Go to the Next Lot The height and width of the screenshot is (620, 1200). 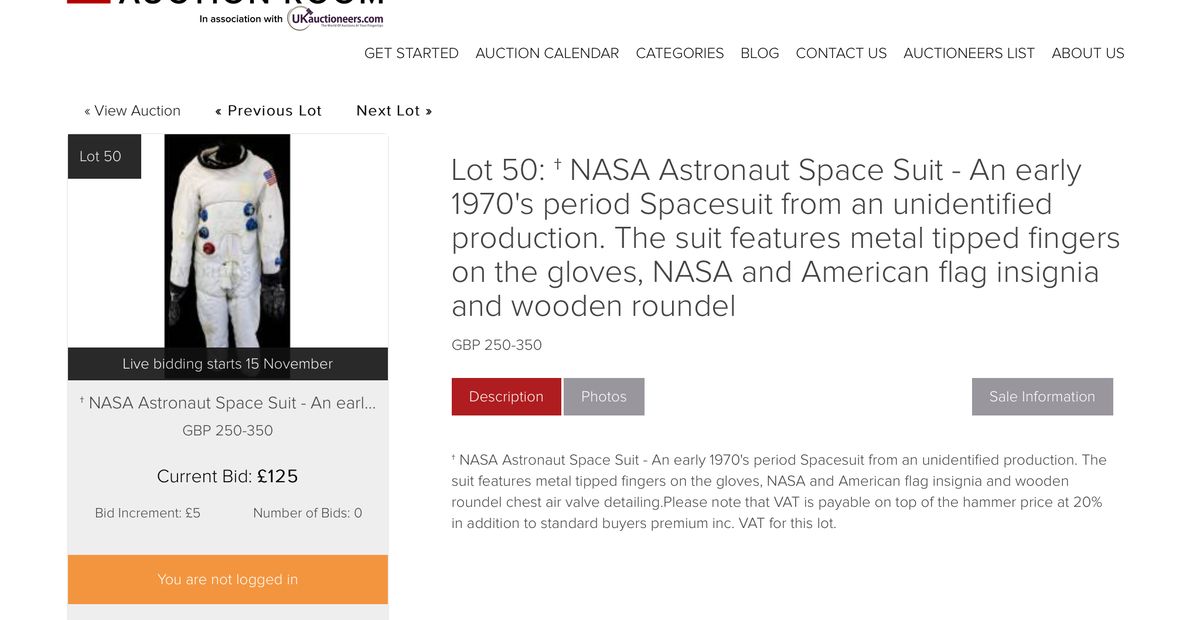point(394,111)
